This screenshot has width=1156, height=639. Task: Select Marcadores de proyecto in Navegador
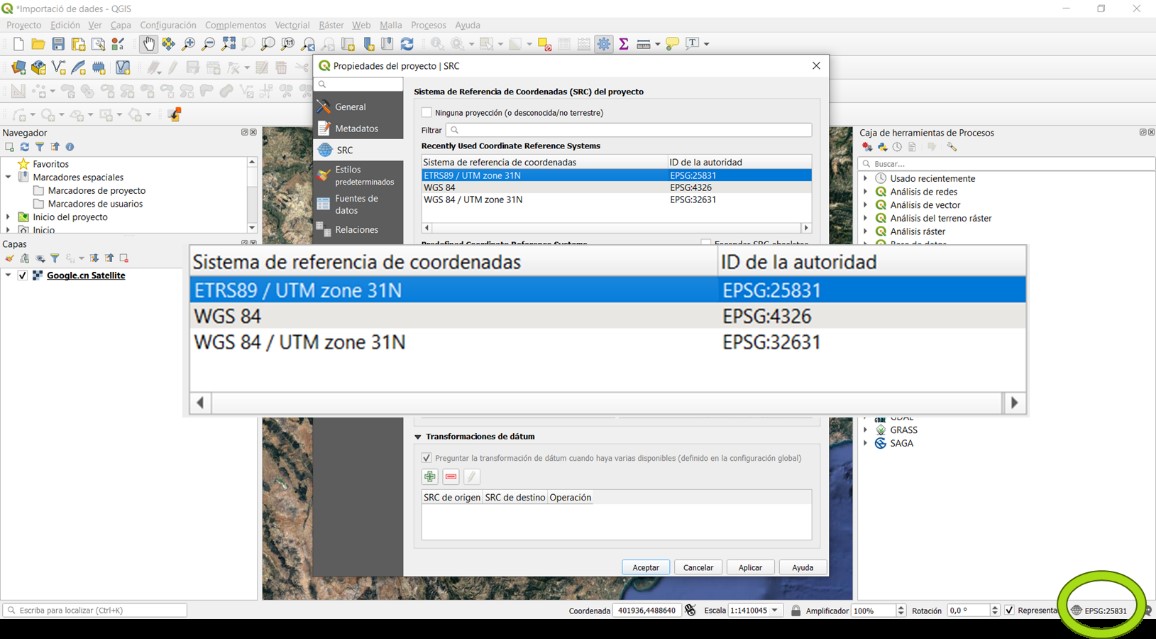tap(97, 191)
